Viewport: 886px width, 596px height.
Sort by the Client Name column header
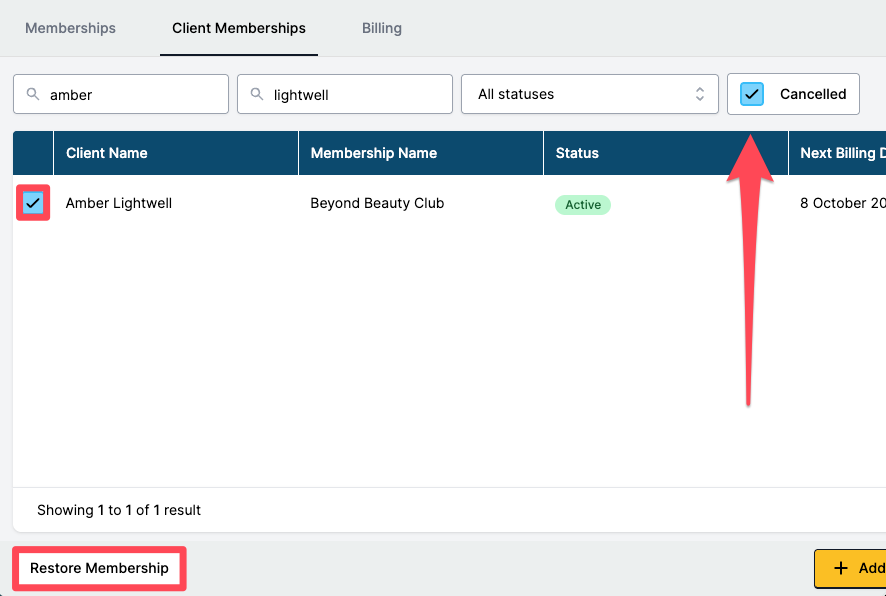106,153
